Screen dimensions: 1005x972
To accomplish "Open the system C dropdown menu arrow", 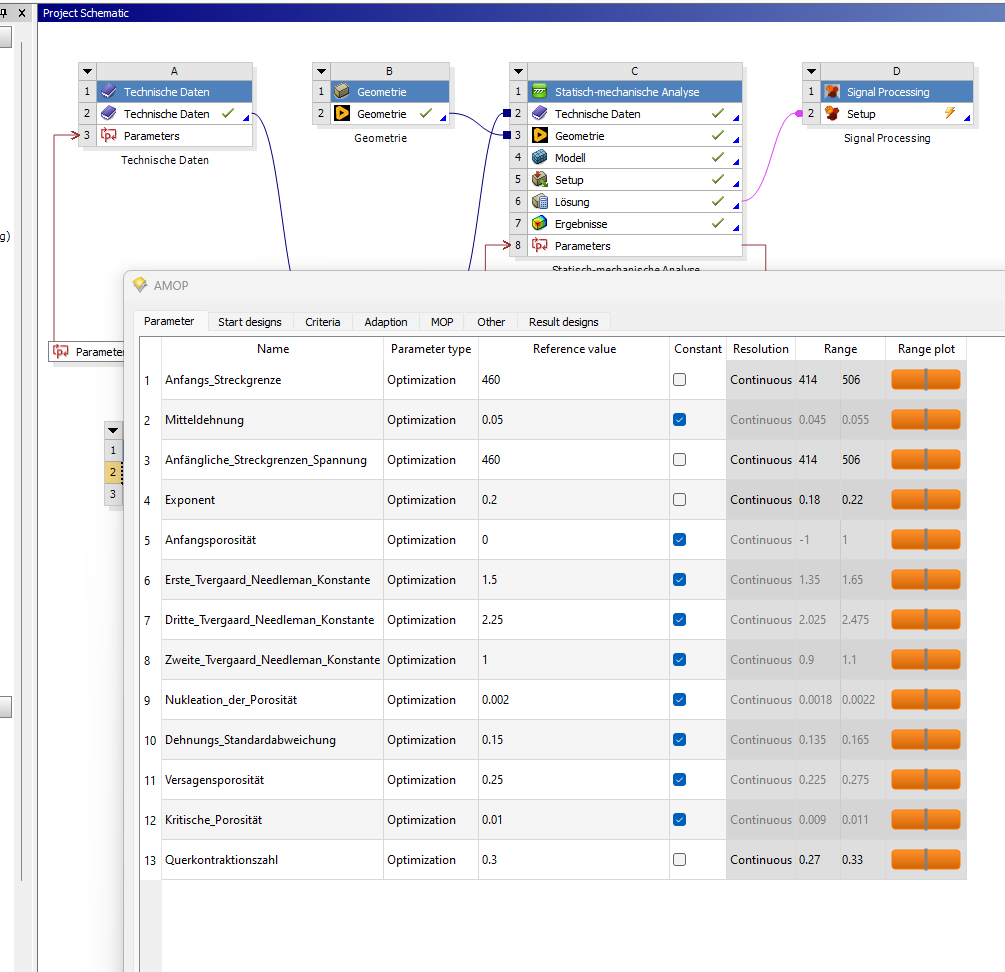I will click(x=519, y=71).
